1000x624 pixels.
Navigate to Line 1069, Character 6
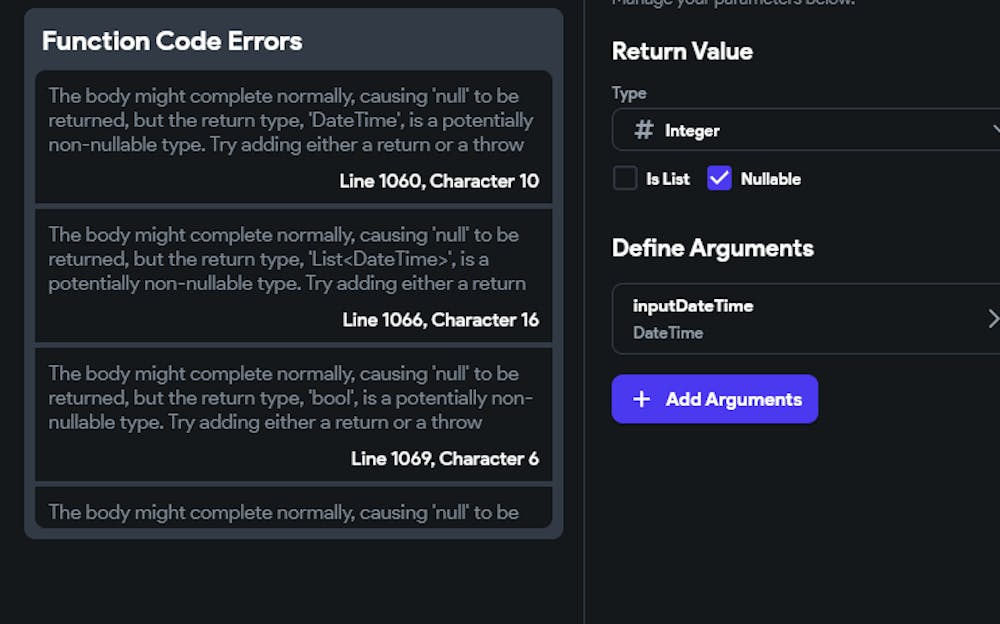point(445,459)
